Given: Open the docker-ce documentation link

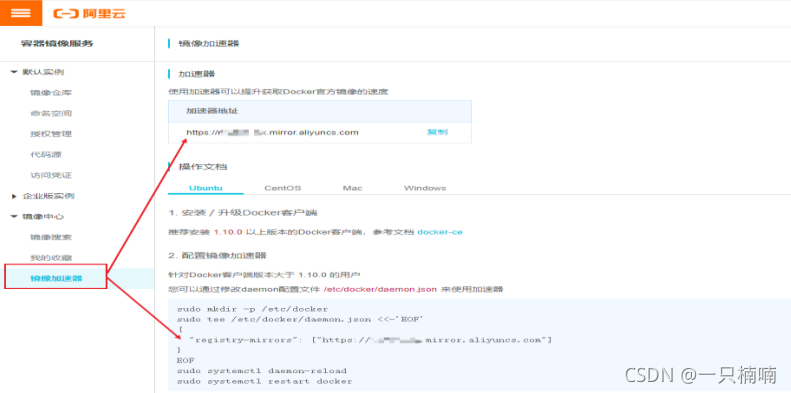Looking at the screenshot, I should point(440,232).
